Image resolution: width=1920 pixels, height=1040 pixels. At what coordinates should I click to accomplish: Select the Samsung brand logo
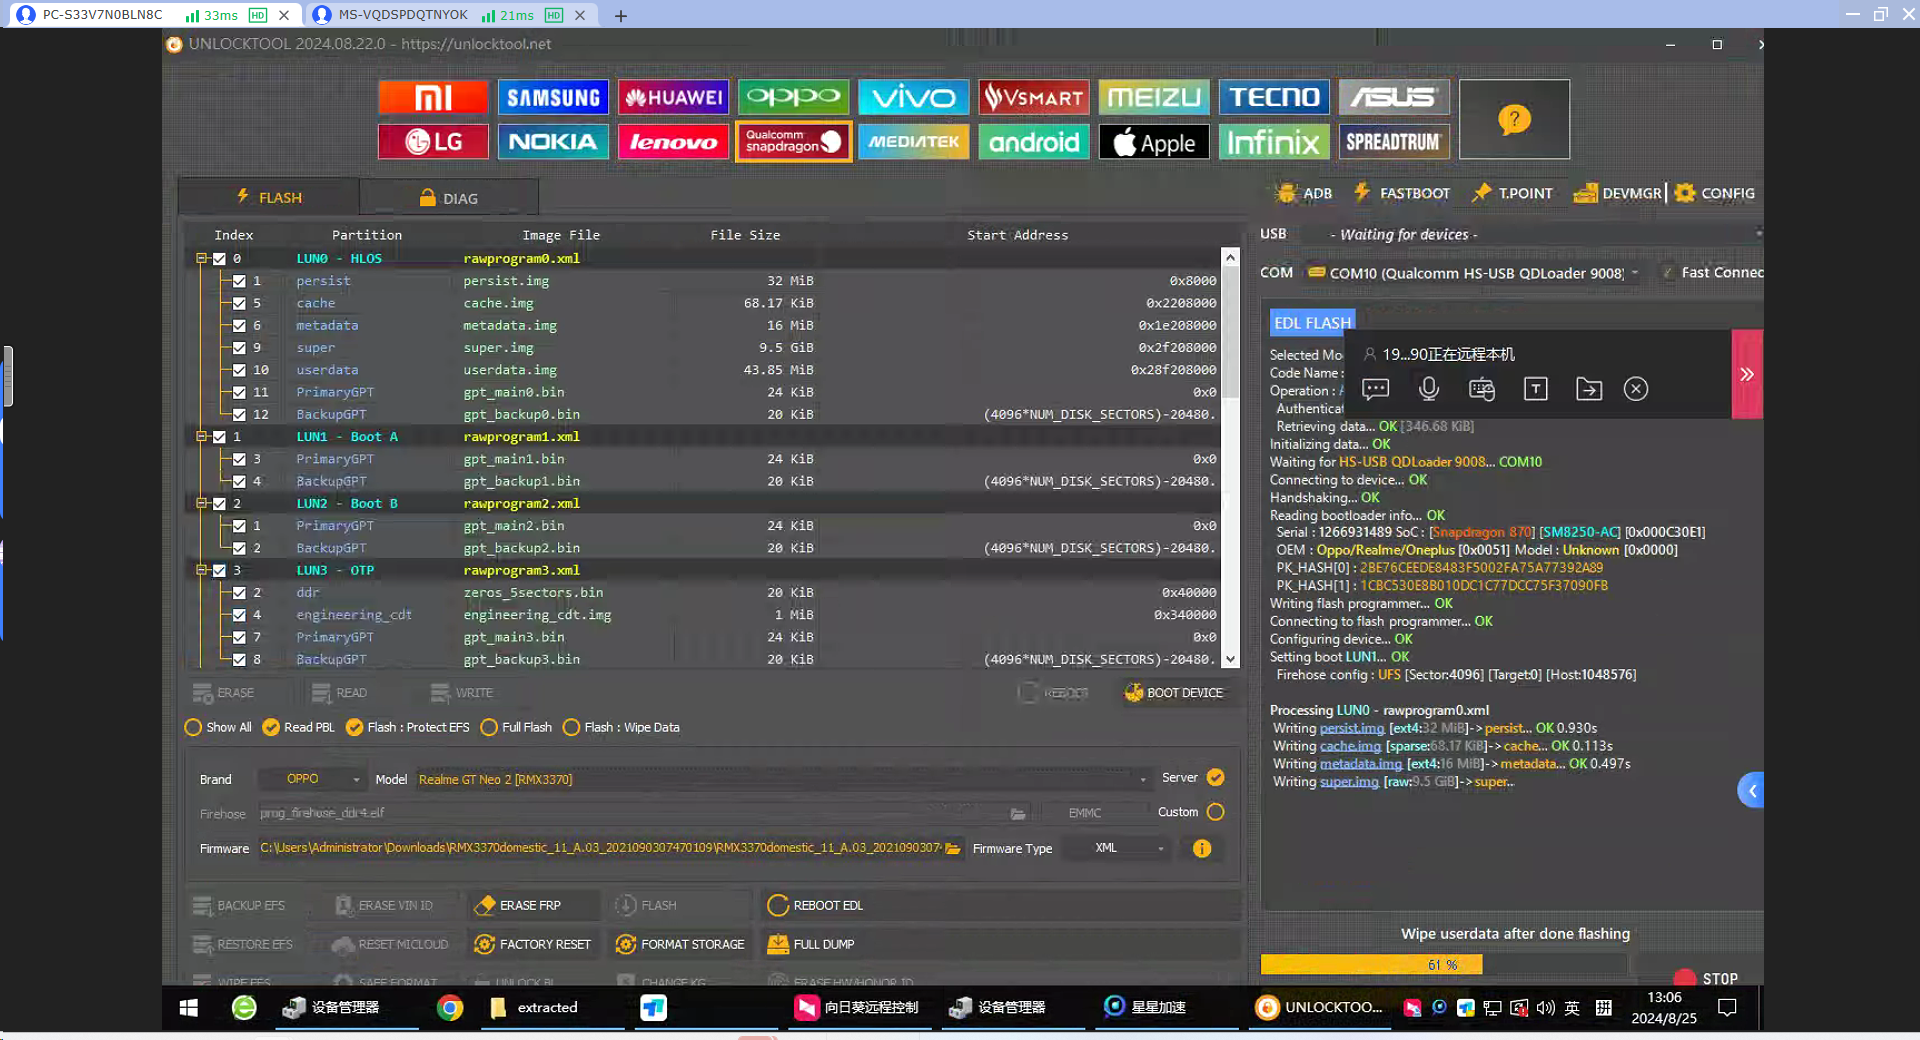553,97
